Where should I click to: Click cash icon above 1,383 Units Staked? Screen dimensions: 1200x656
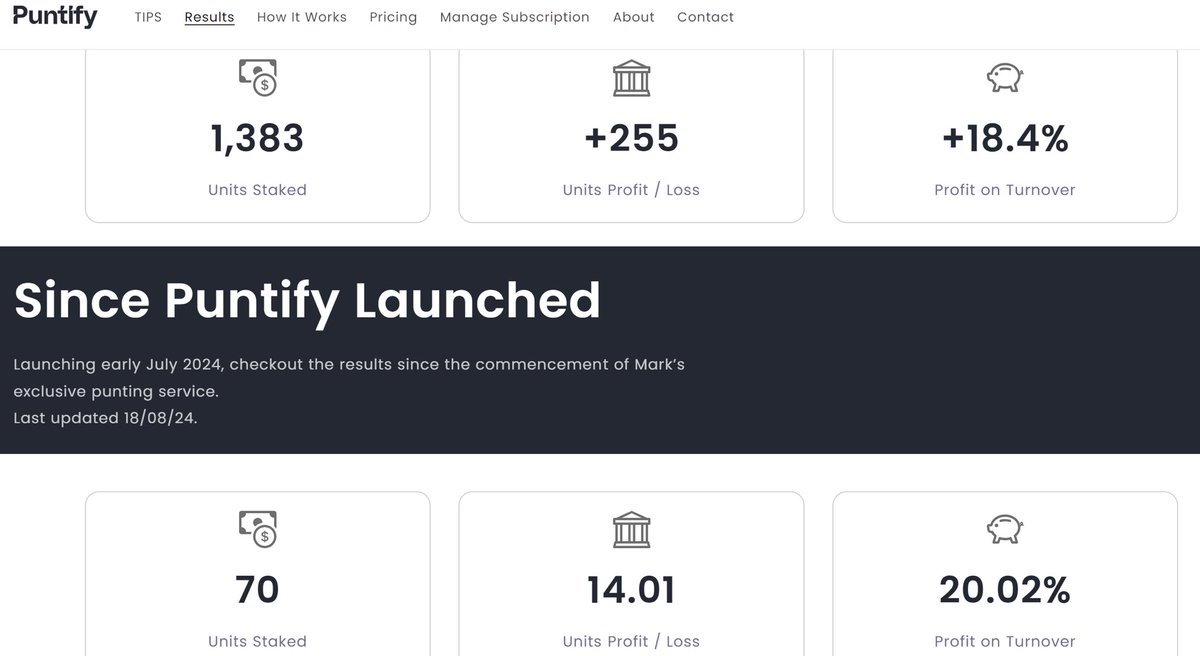[257, 77]
